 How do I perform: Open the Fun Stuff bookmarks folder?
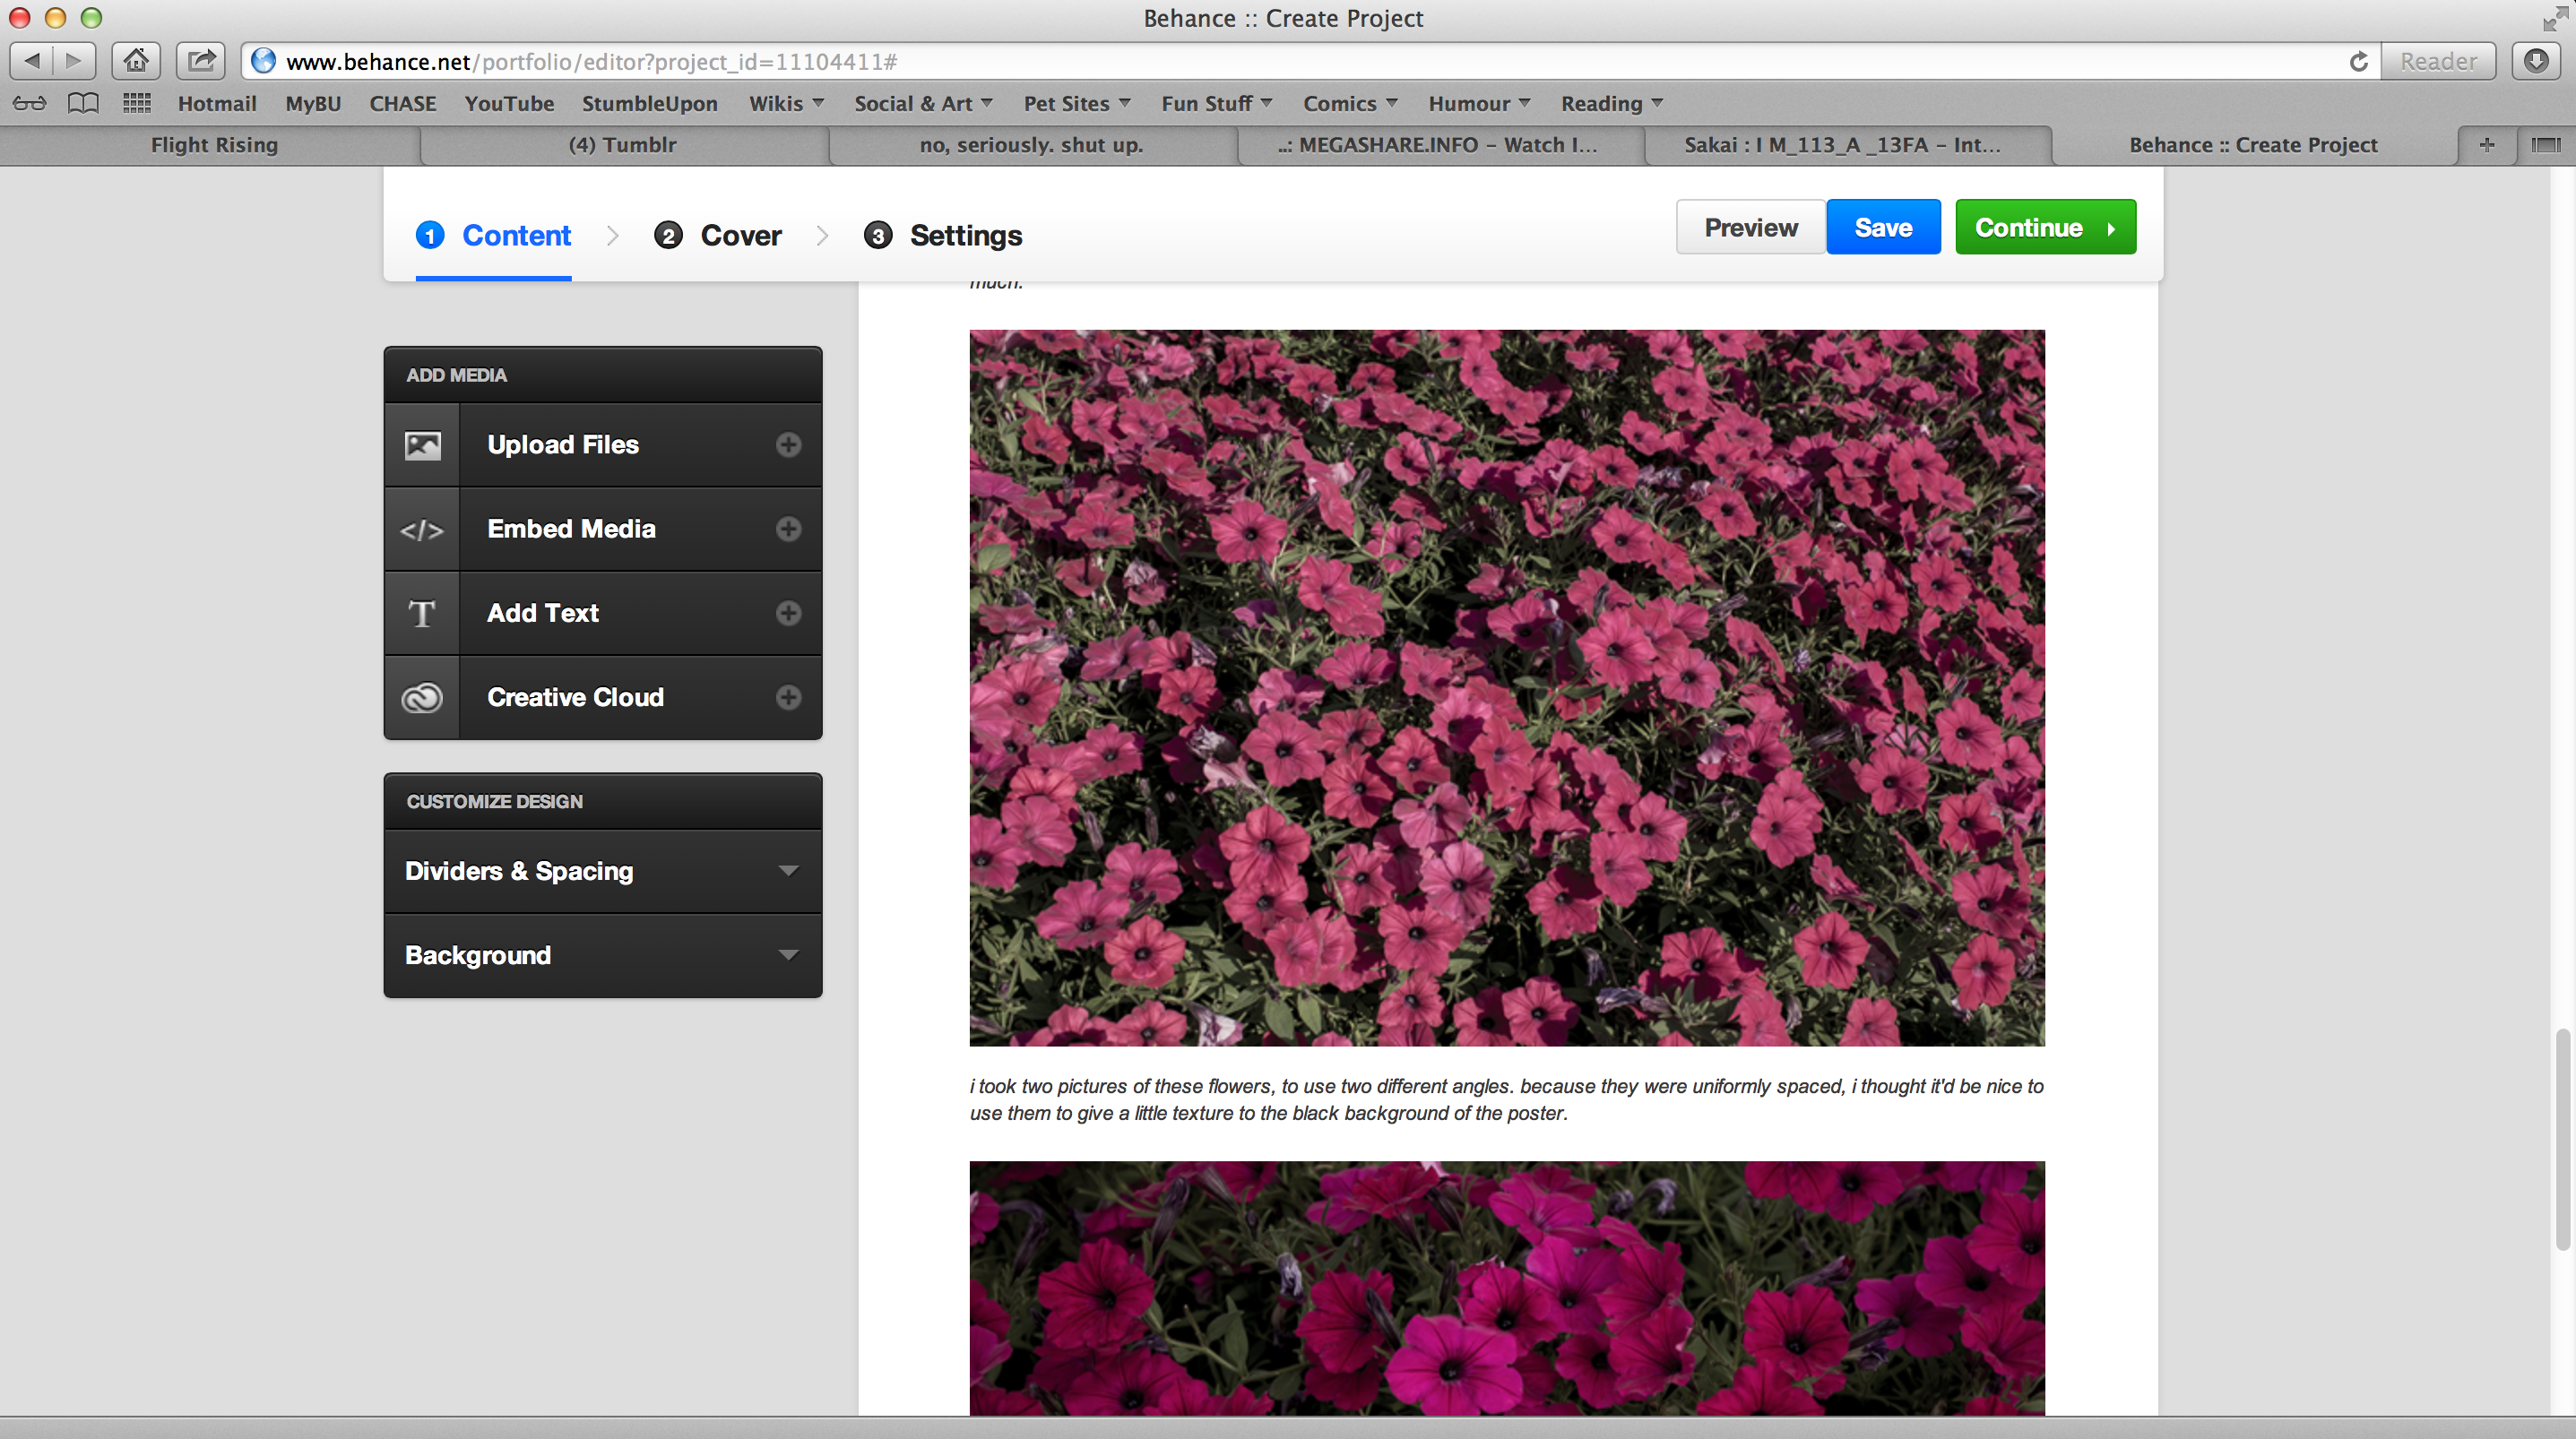click(1216, 103)
